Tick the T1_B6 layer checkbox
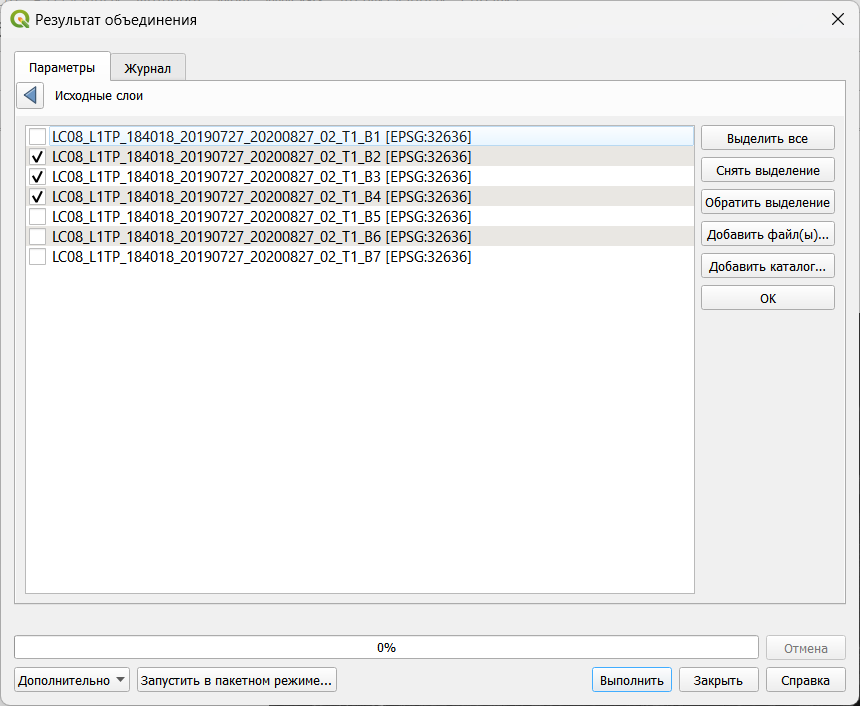This screenshot has height=706, width=860. [x=37, y=236]
